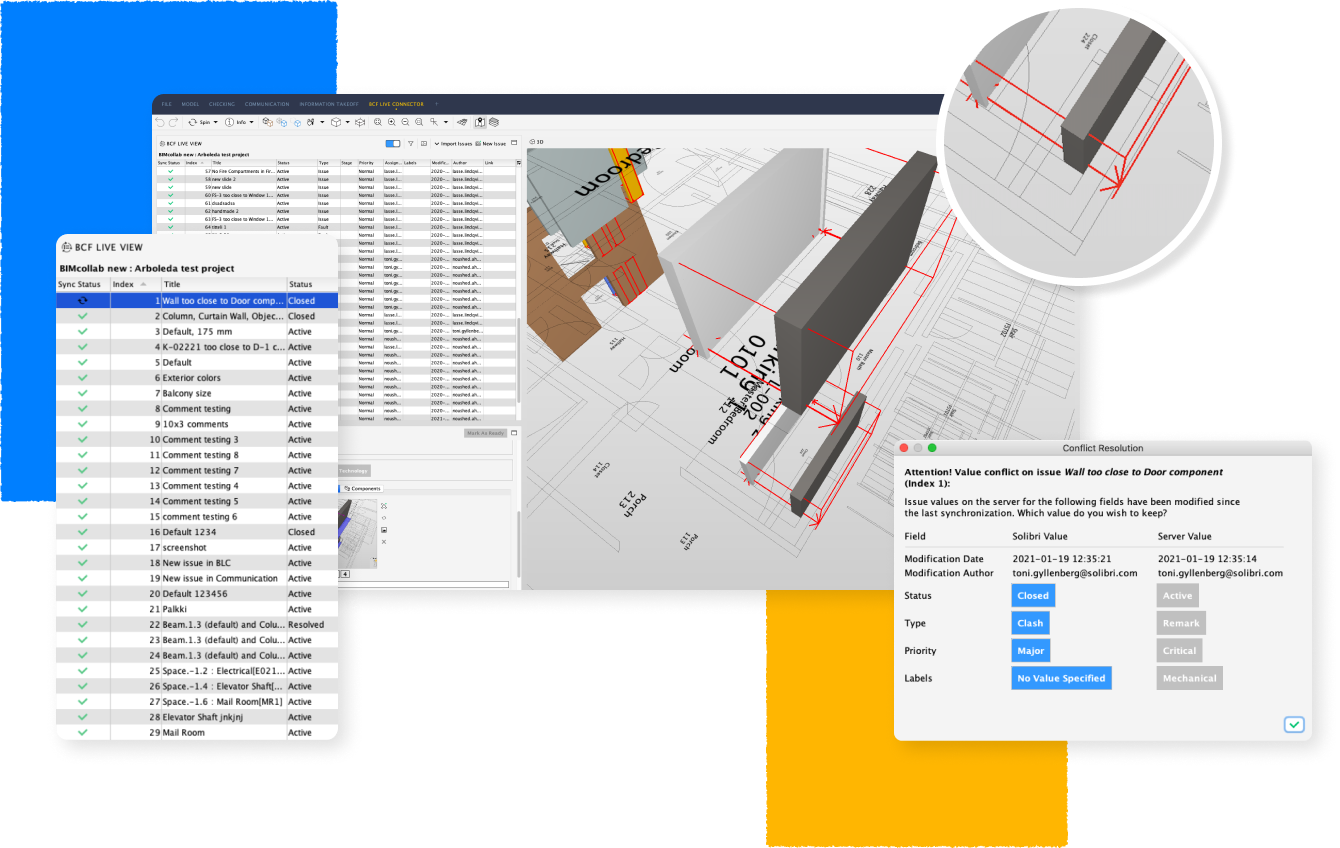
Task: Open the dropdown beside footprints icon
Action: pyautogui.click(x=322, y=122)
